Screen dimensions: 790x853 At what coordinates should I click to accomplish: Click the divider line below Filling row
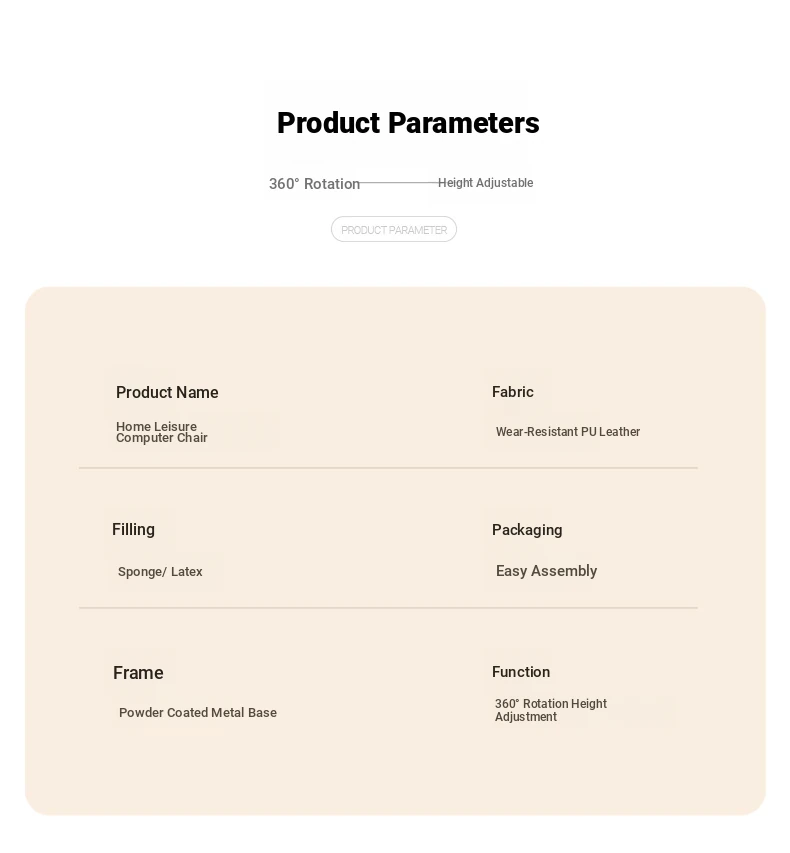(388, 608)
